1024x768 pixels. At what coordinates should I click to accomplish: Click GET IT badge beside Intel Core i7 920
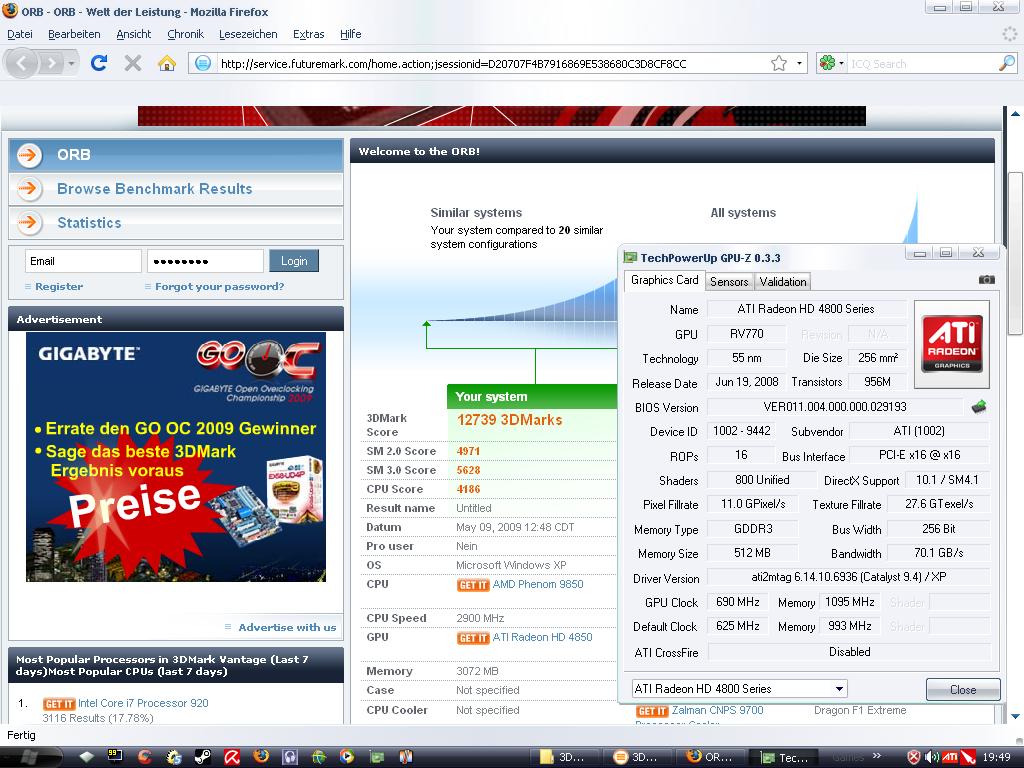[x=59, y=704]
